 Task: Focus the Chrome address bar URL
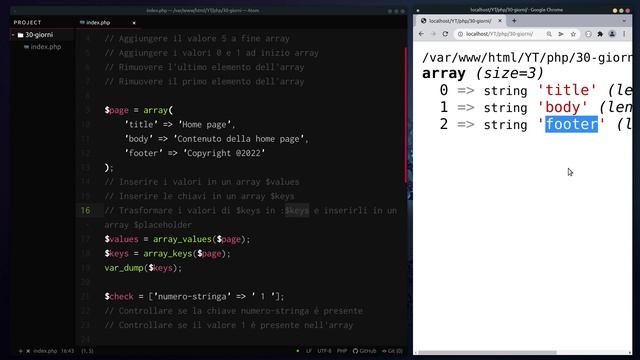tap(499, 34)
